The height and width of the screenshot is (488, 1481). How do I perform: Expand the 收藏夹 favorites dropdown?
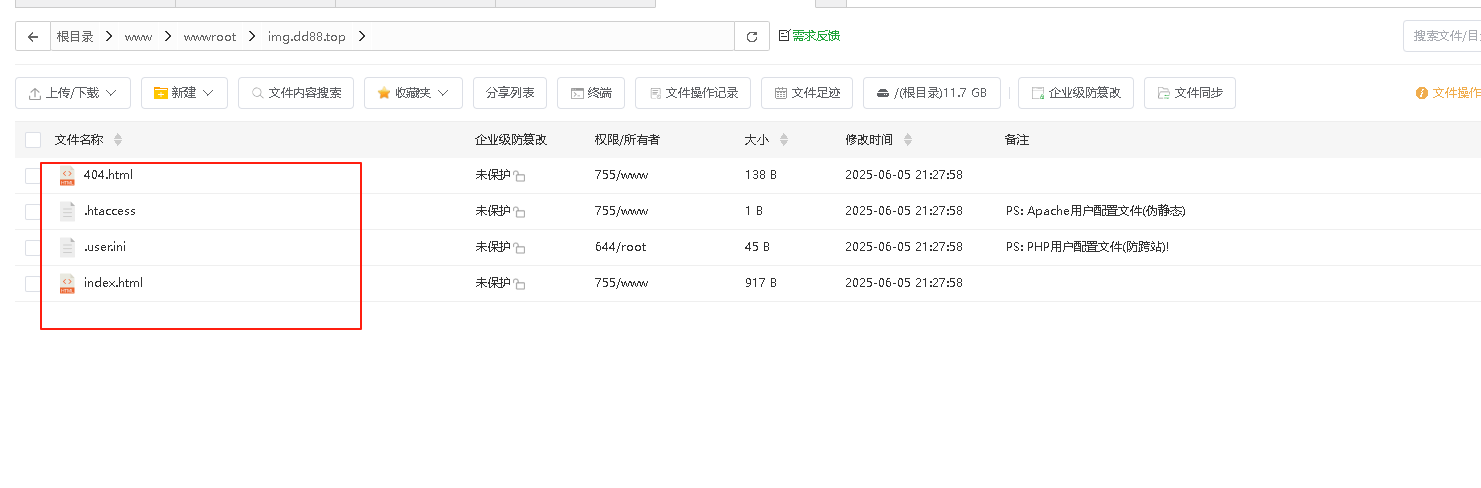[x=413, y=93]
